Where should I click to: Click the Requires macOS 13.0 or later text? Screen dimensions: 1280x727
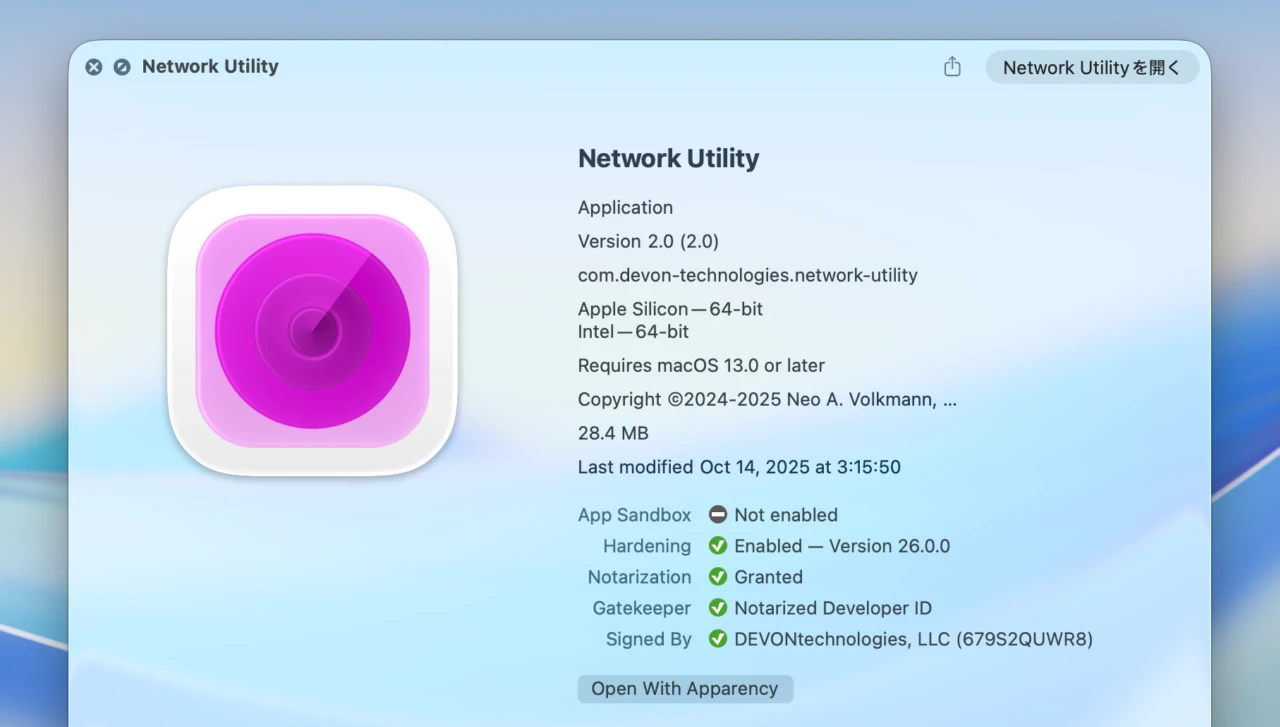coord(701,365)
